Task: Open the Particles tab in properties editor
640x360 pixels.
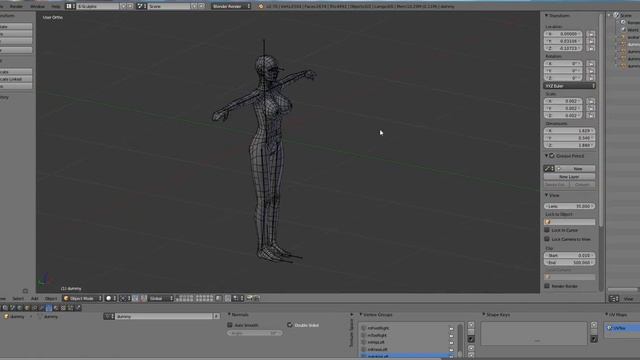Action: 71,308
